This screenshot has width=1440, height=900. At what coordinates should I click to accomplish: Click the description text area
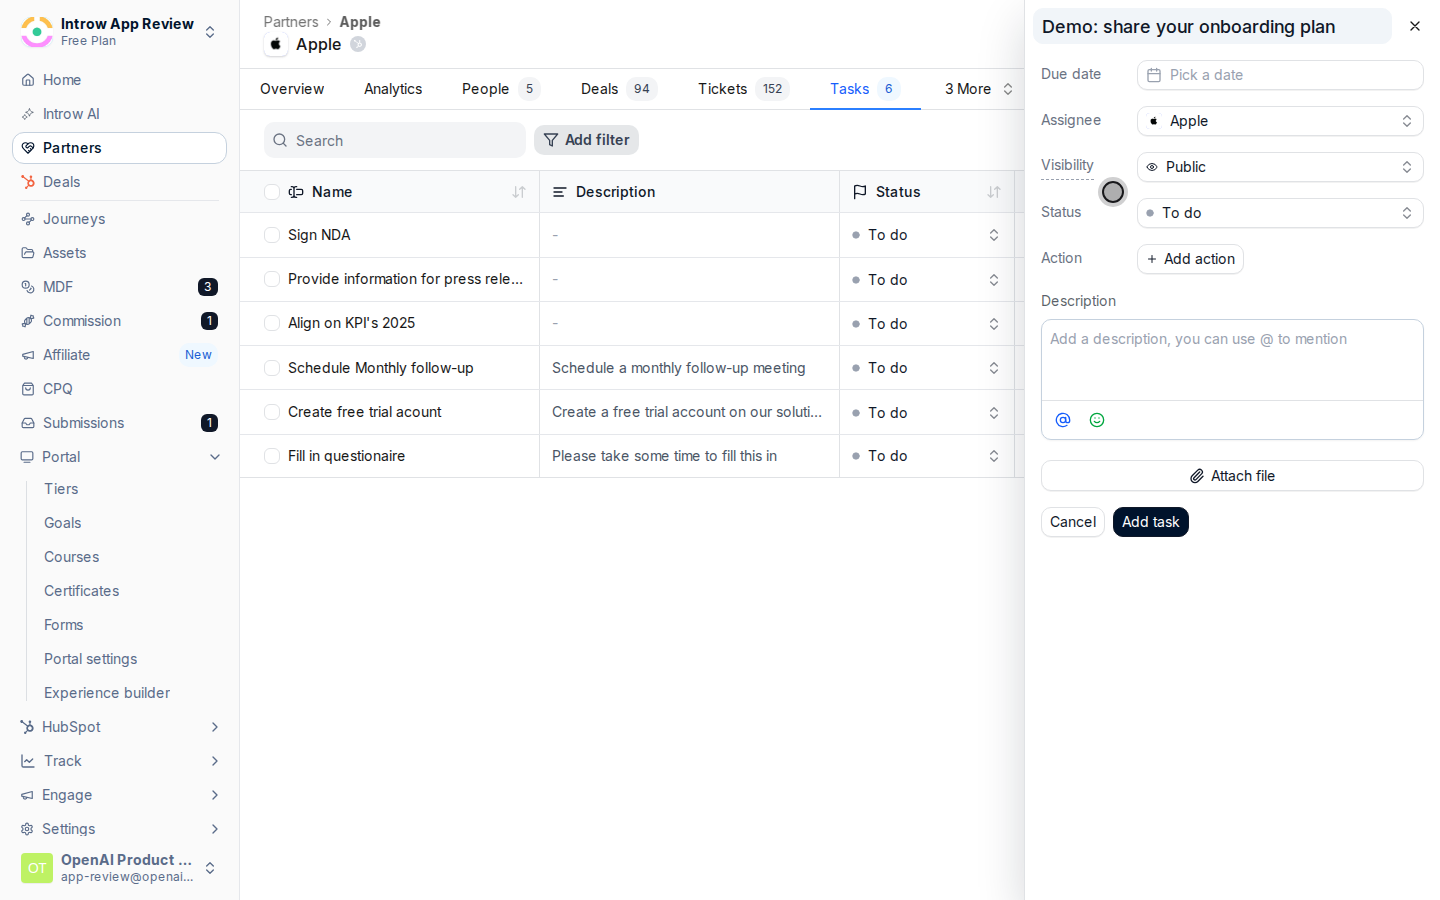point(1232,360)
